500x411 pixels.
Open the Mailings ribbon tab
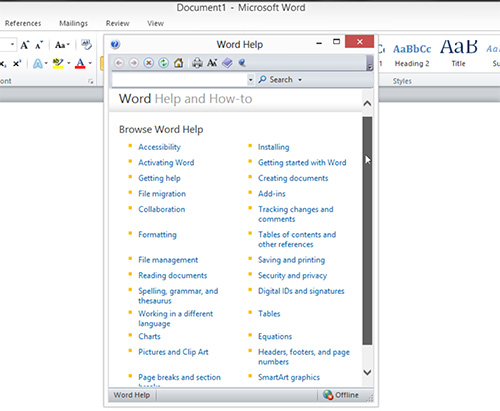[x=73, y=23]
